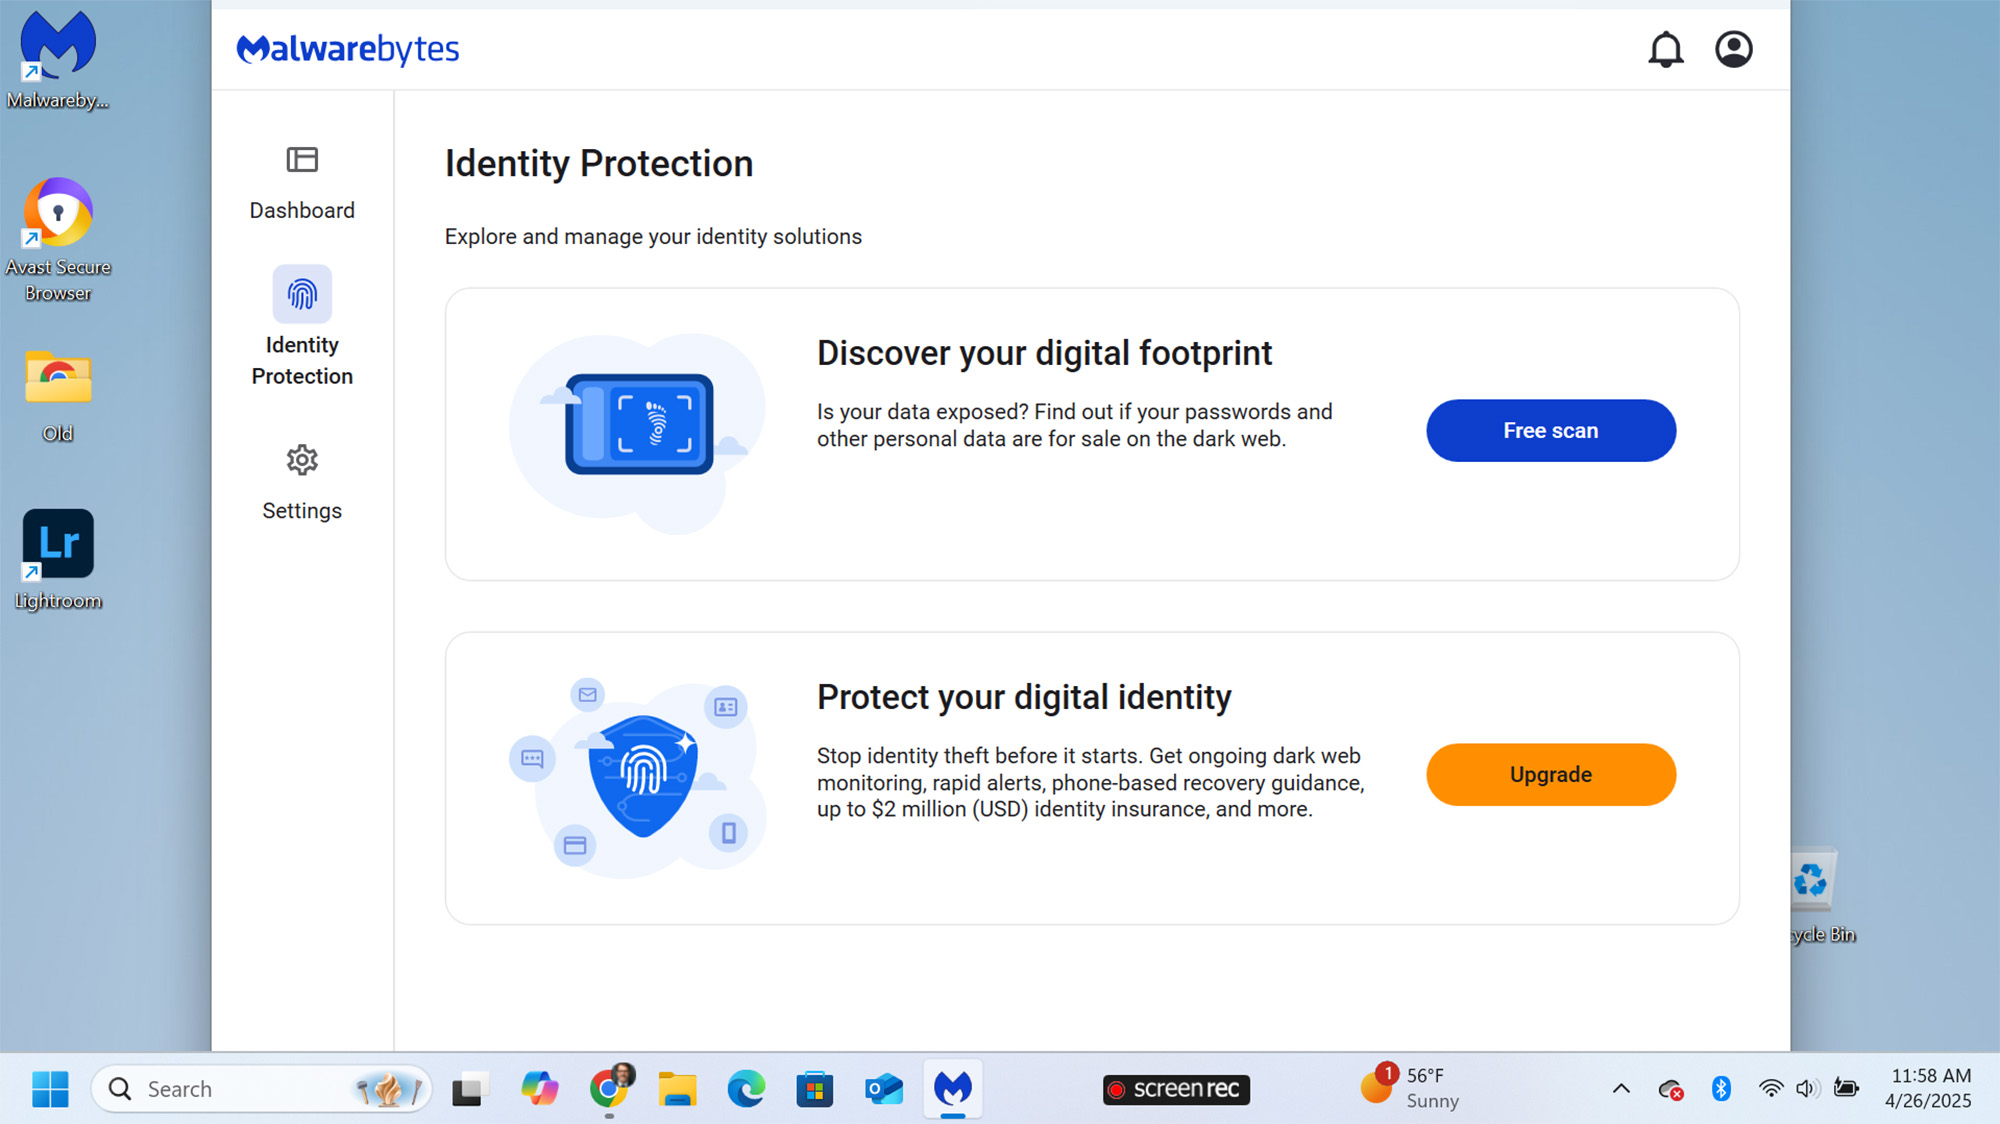This screenshot has width=2000, height=1124.
Task: Click the Windows Start button
Action: (x=50, y=1089)
